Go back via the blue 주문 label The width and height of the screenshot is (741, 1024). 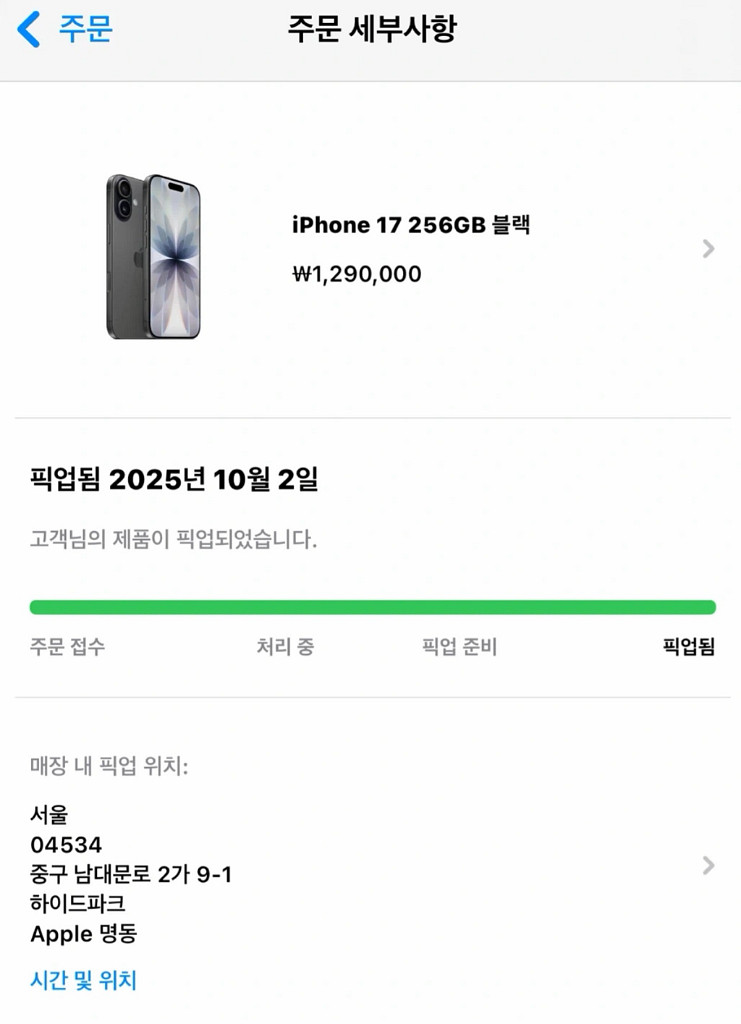[85, 29]
